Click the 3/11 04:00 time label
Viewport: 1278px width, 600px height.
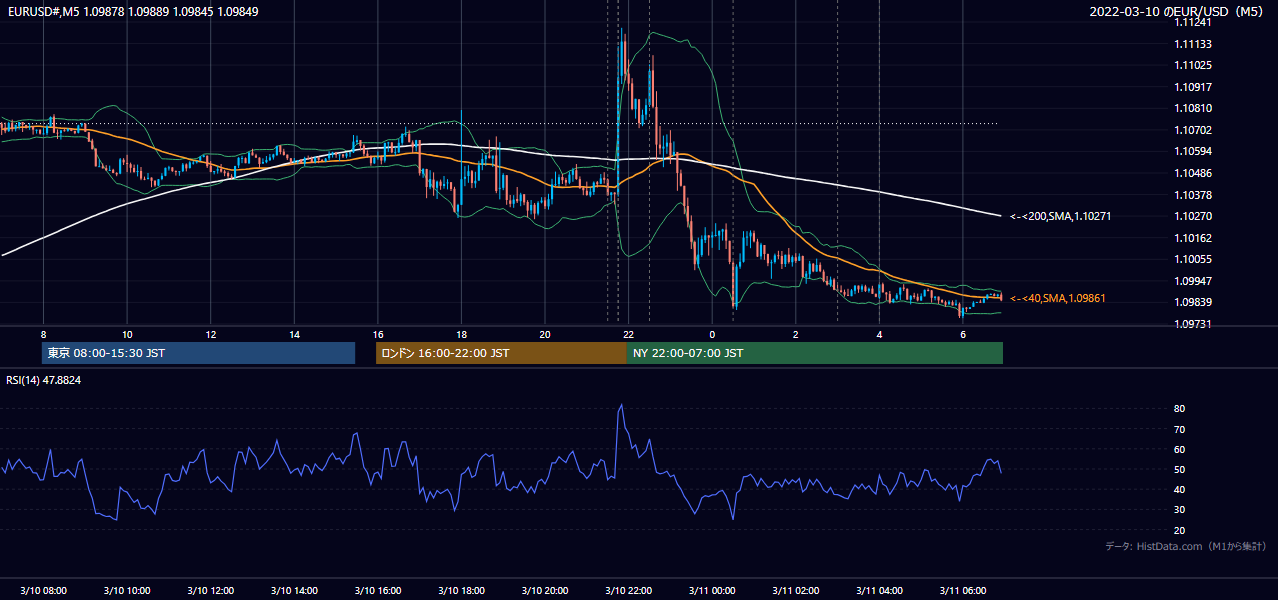click(879, 590)
